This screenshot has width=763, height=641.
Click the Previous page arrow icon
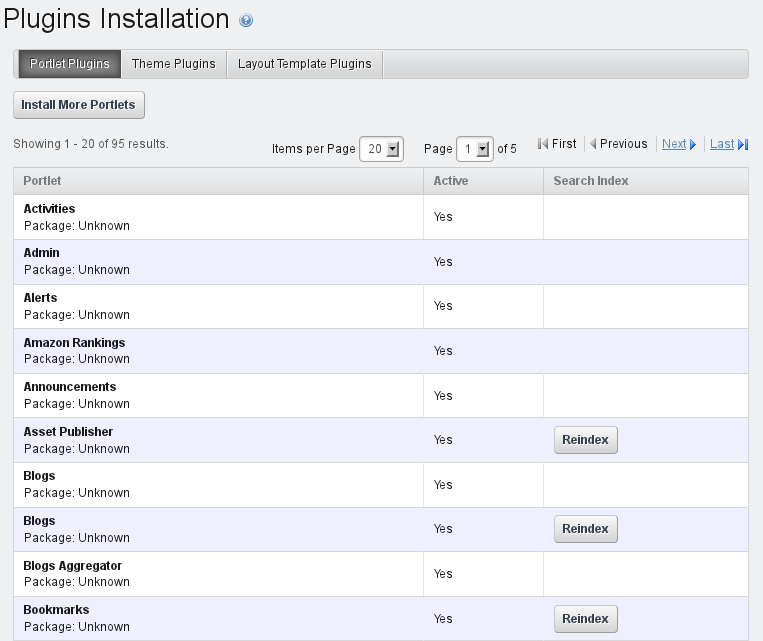pyautogui.click(x=593, y=144)
